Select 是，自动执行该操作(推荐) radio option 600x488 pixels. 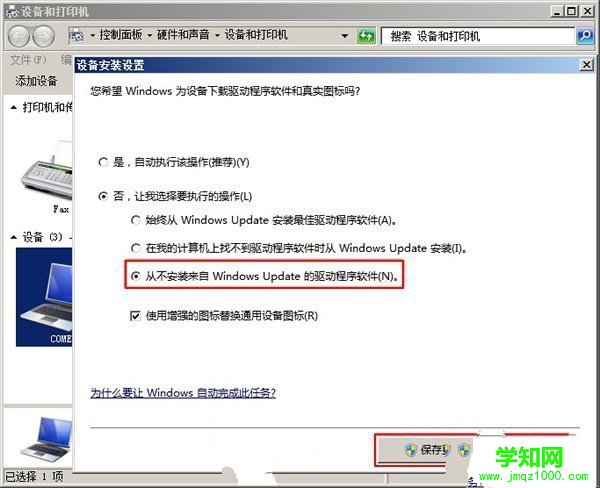coord(103,162)
